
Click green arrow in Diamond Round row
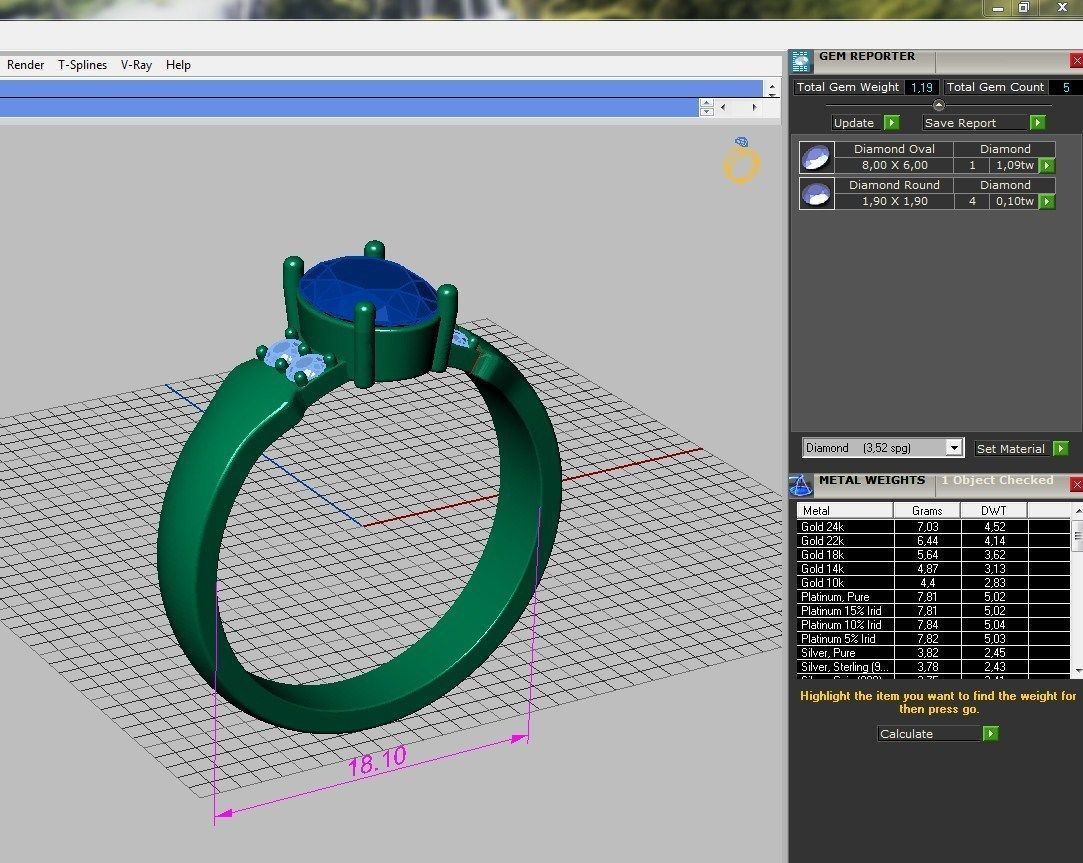point(1047,202)
